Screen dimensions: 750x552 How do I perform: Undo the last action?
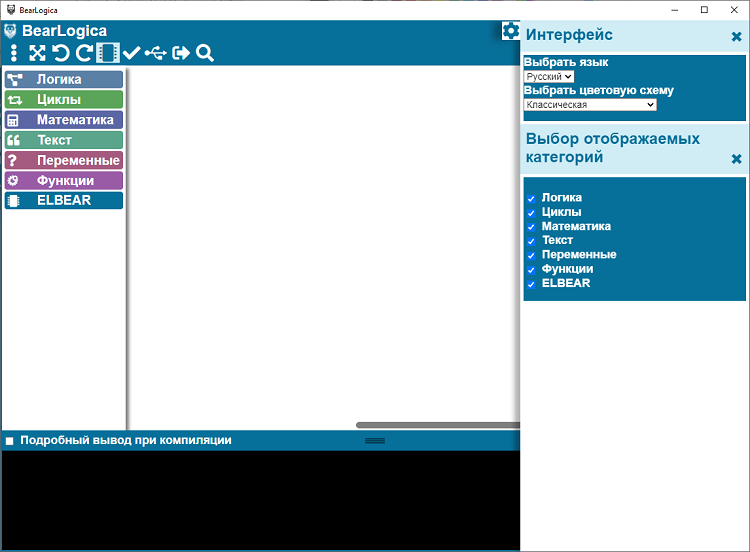pyautogui.click(x=60, y=53)
